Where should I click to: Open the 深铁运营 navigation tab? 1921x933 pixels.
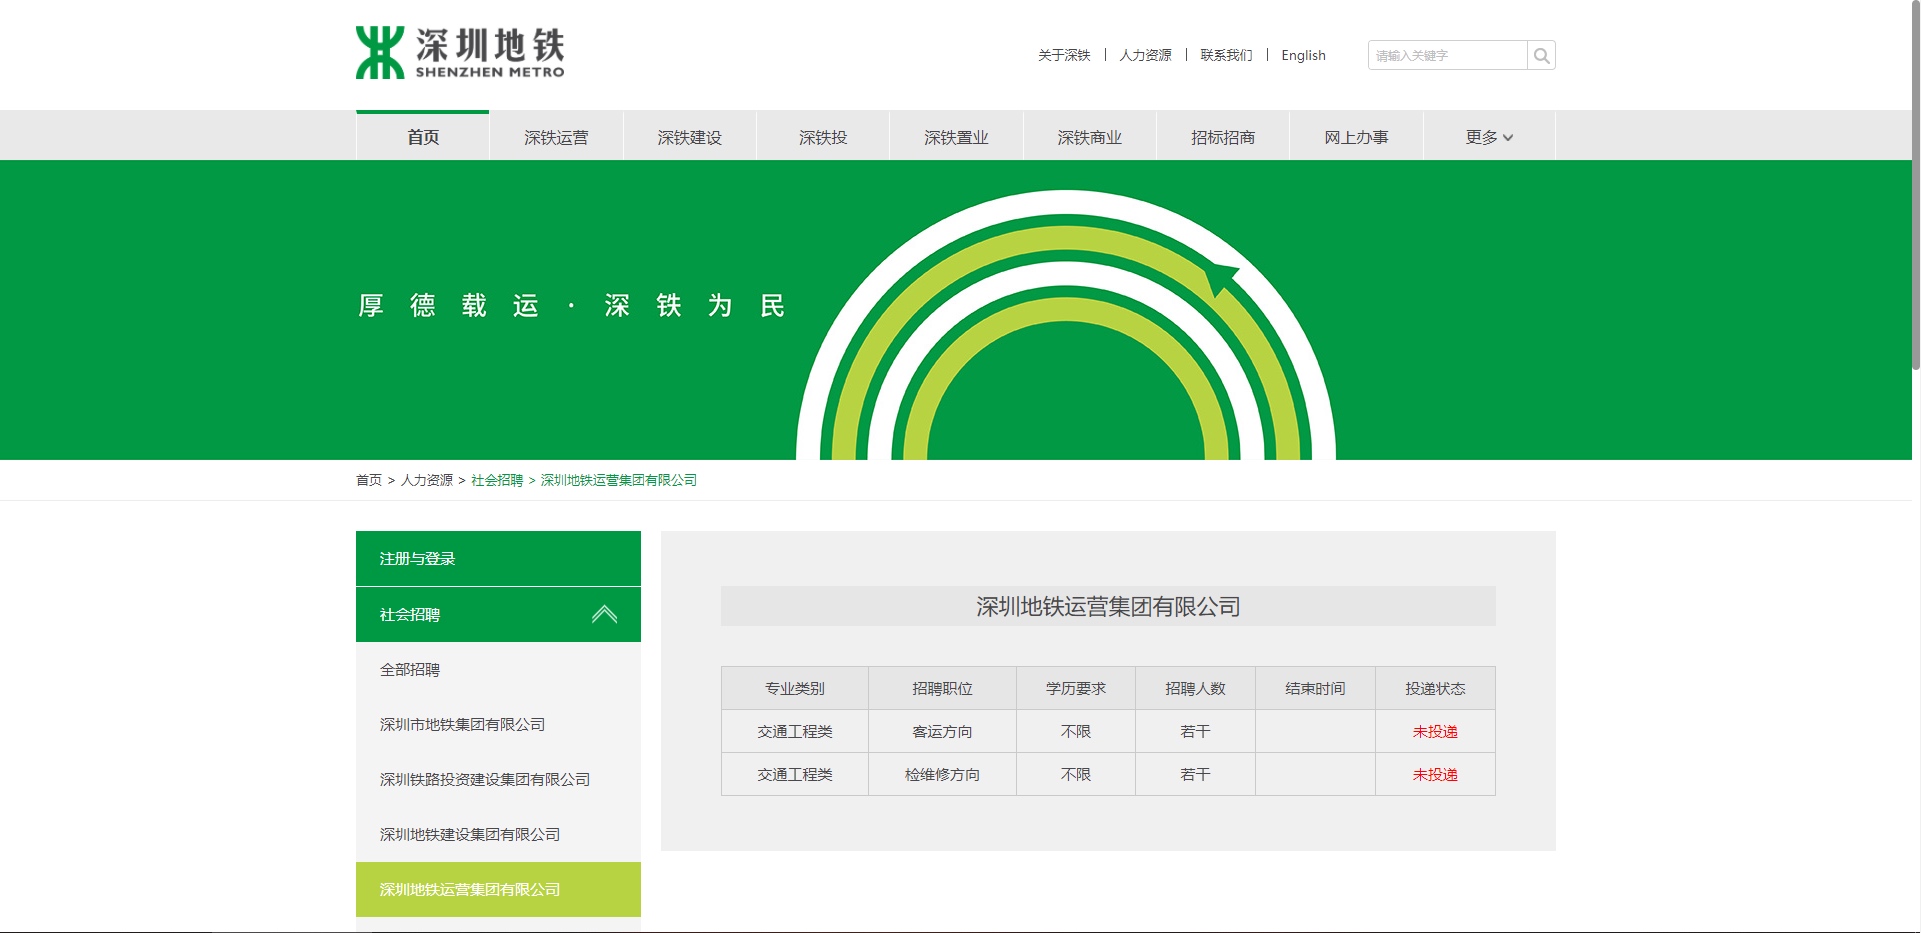tap(556, 137)
